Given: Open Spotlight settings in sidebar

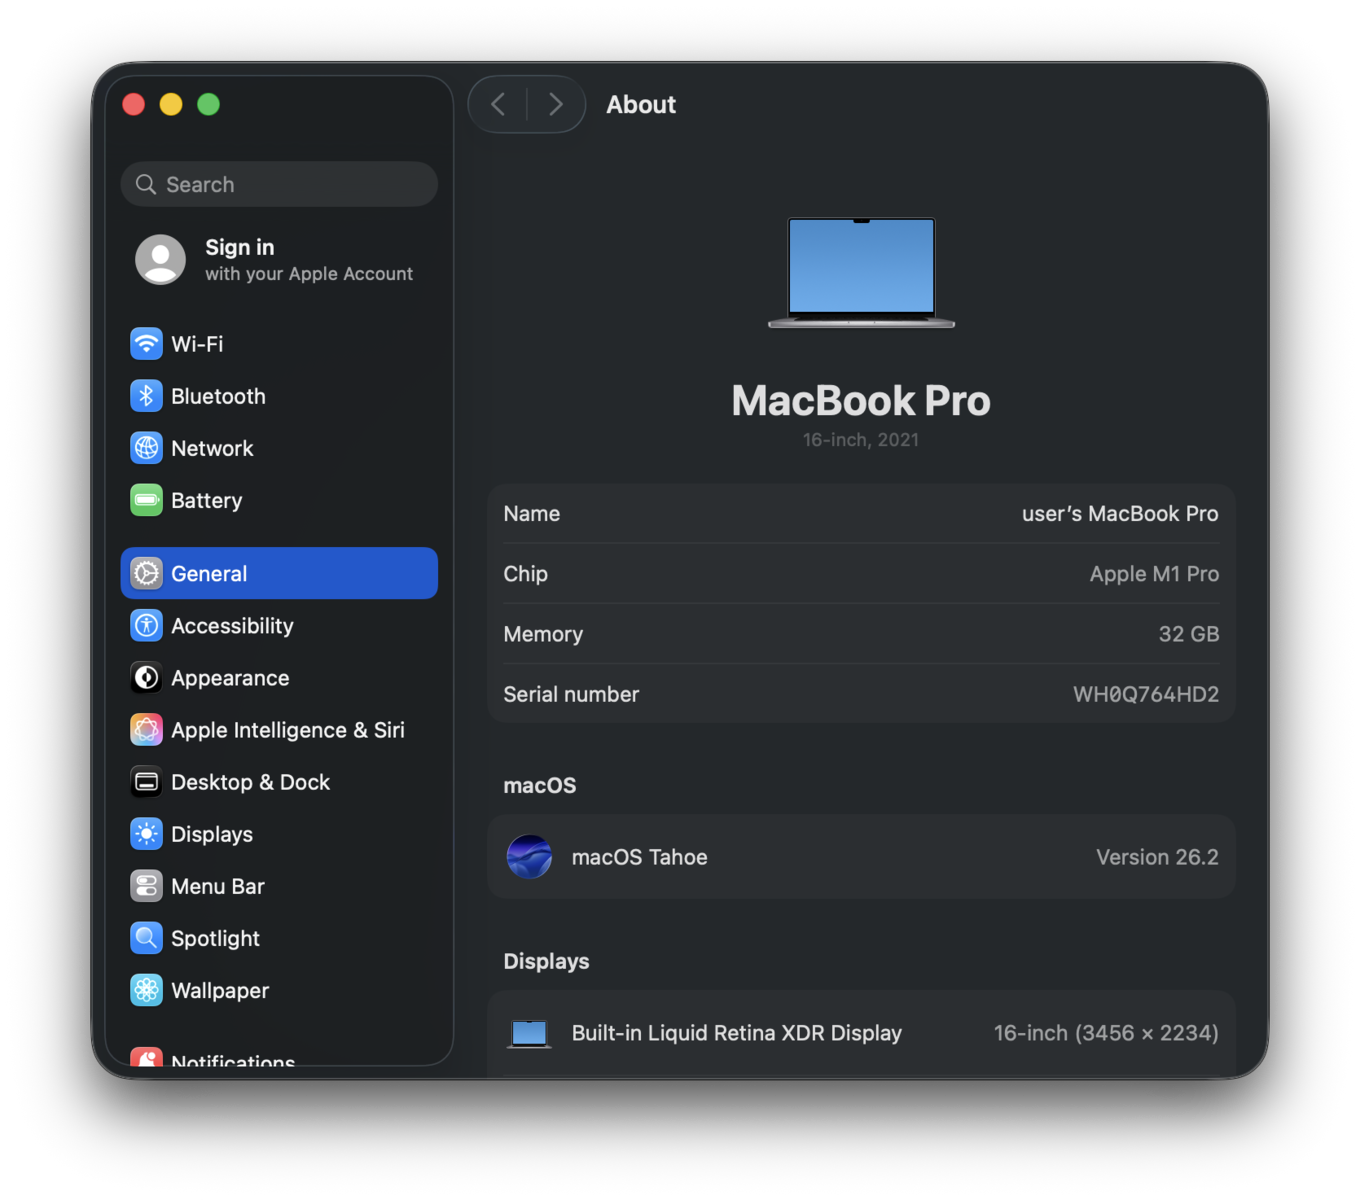Looking at the screenshot, I should point(215,938).
